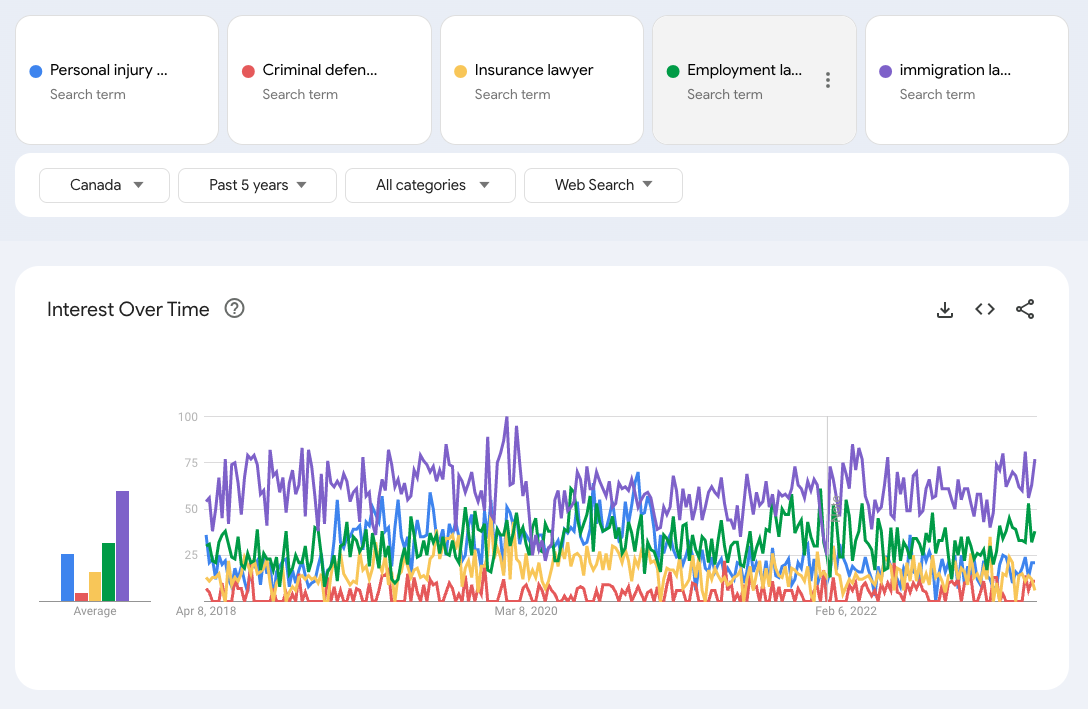Click the Mar 8, 2020 axis label
Screen dimensions: 1088x709
pyautogui.click(x=526, y=611)
